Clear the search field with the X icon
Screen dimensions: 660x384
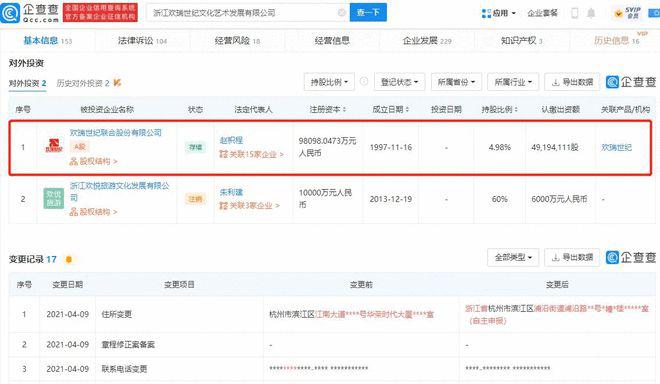pos(342,13)
